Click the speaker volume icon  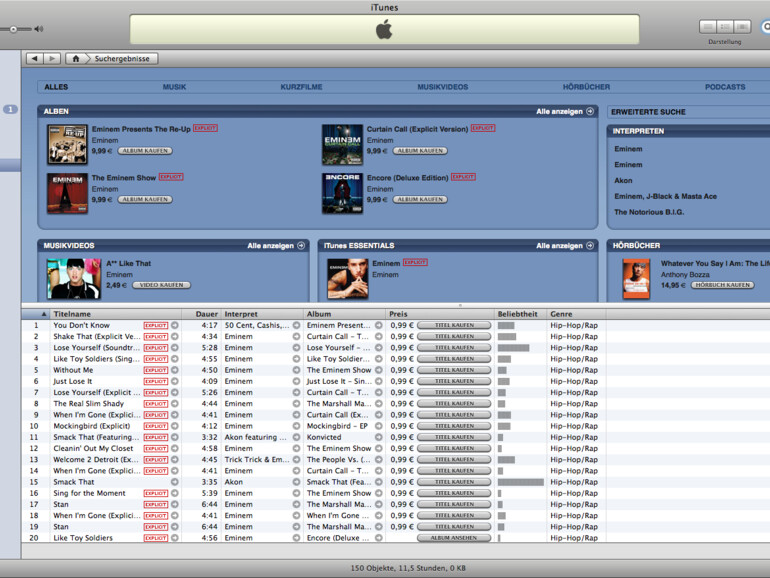coord(39,29)
